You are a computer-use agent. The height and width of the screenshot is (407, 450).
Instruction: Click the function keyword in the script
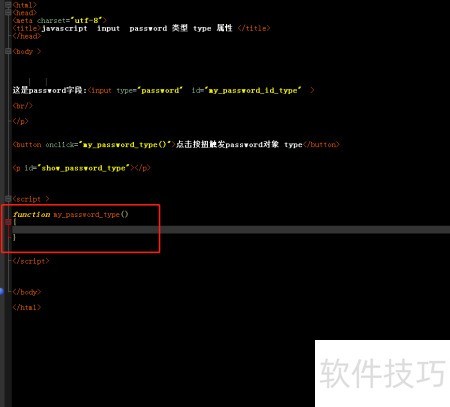coord(32,214)
